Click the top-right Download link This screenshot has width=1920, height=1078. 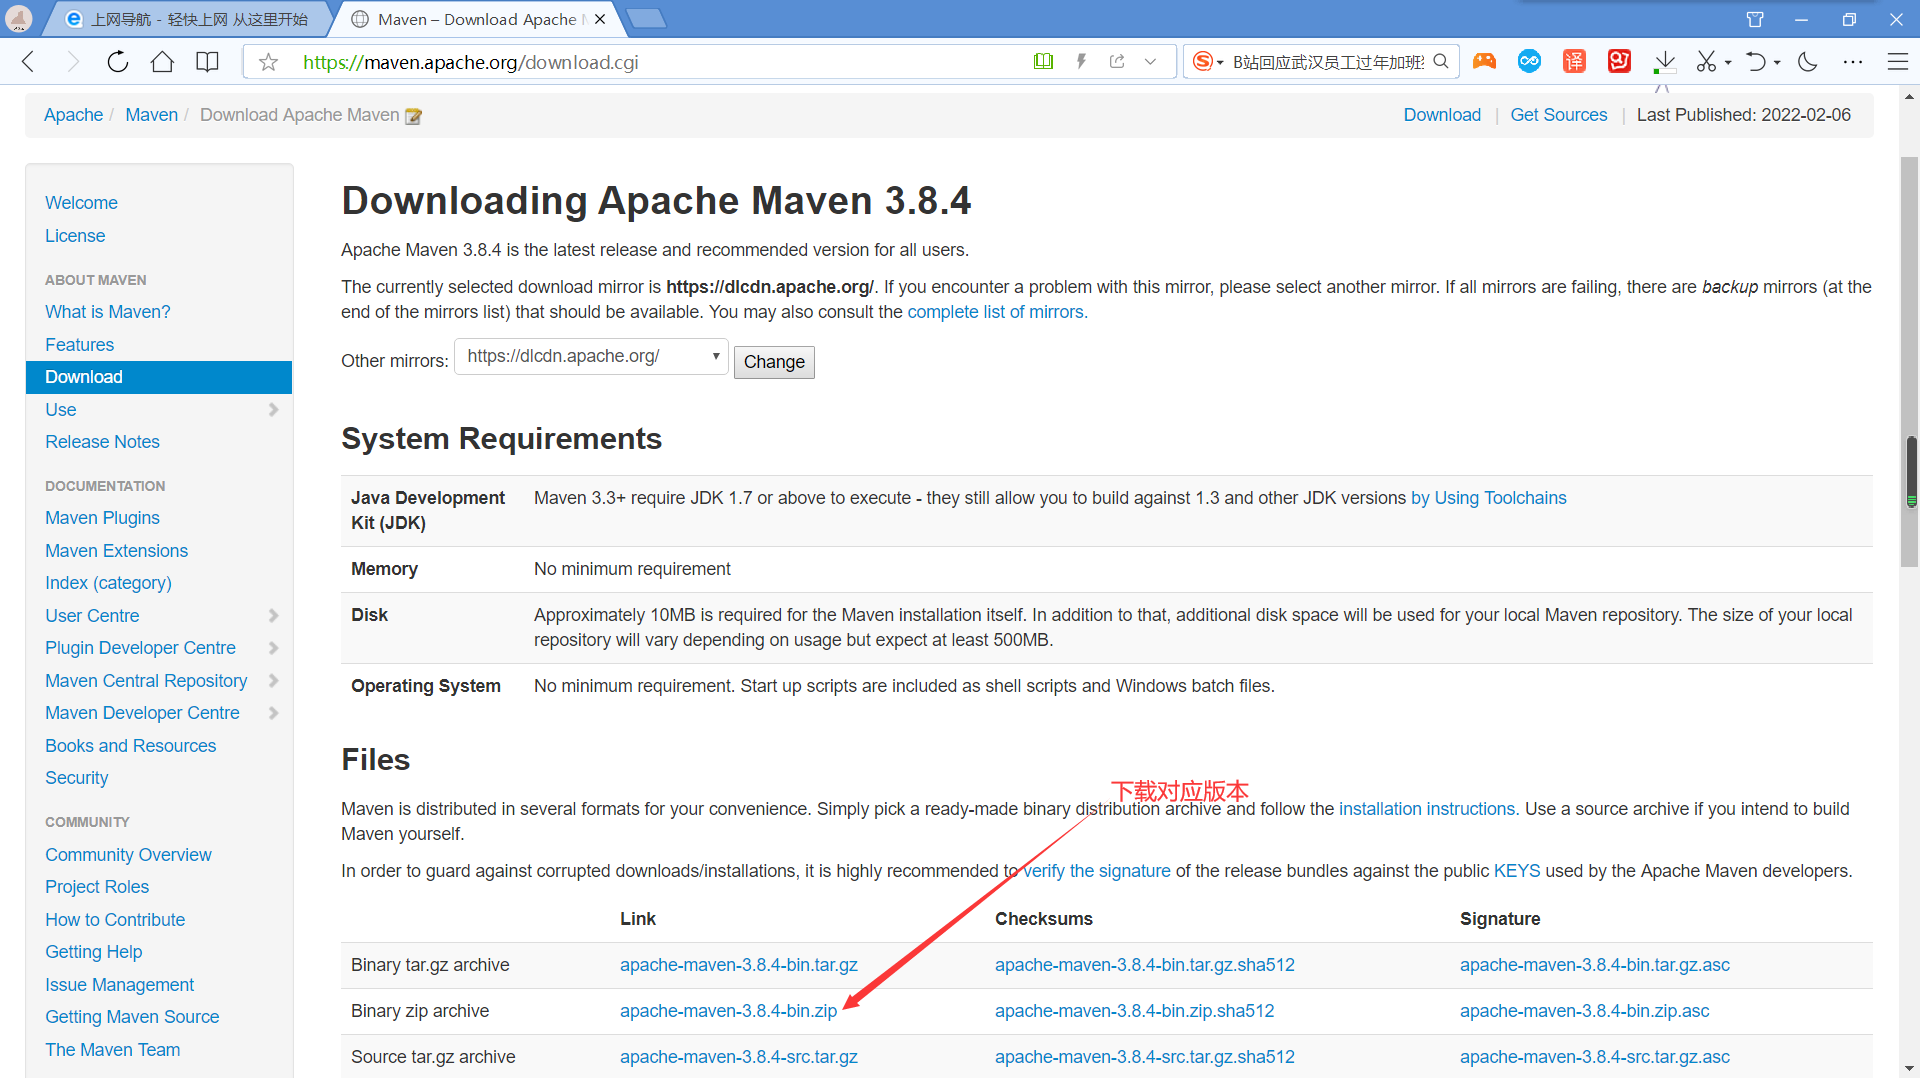pos(1442,115)
